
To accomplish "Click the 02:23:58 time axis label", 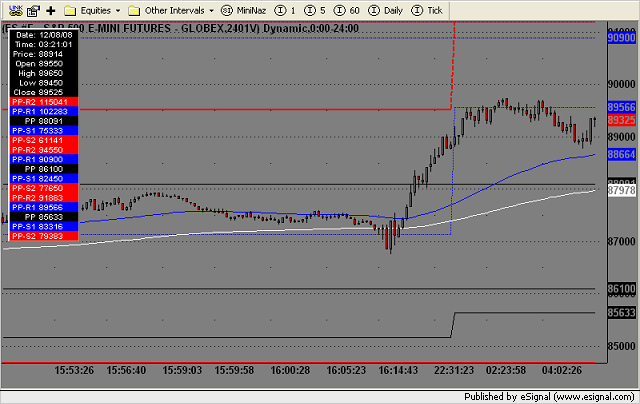I will pyautogui.click(x=506, y=371).
